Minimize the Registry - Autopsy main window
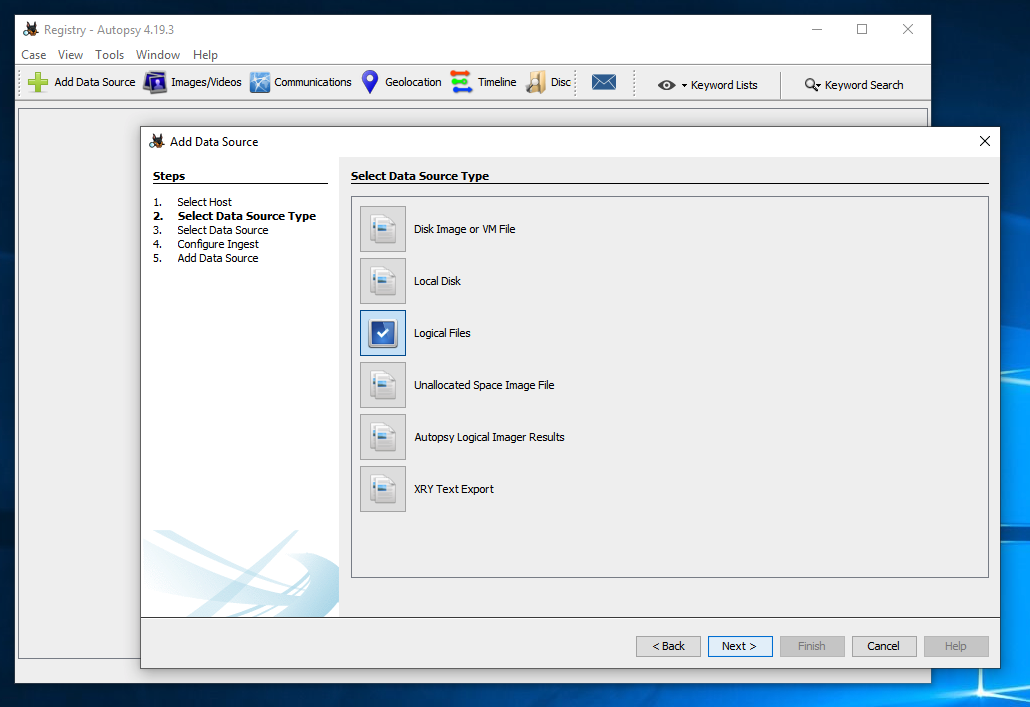This screenshot has height=707, width=1030. point(817,30)
